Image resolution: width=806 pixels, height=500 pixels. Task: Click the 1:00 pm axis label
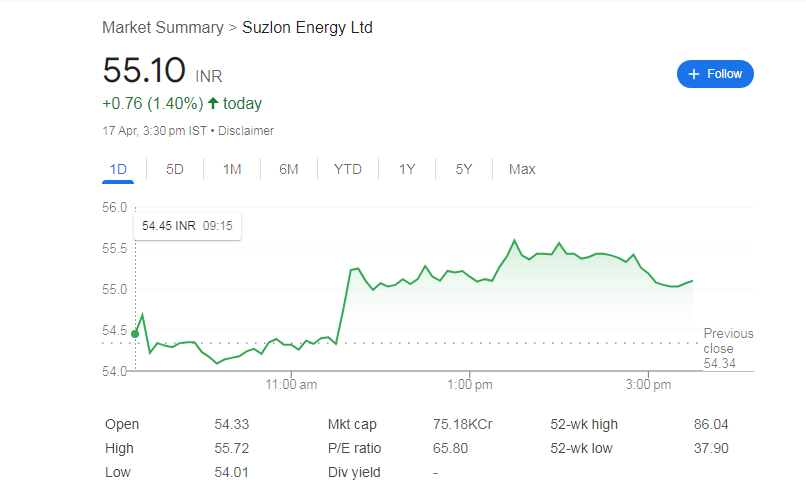[469, 384]
